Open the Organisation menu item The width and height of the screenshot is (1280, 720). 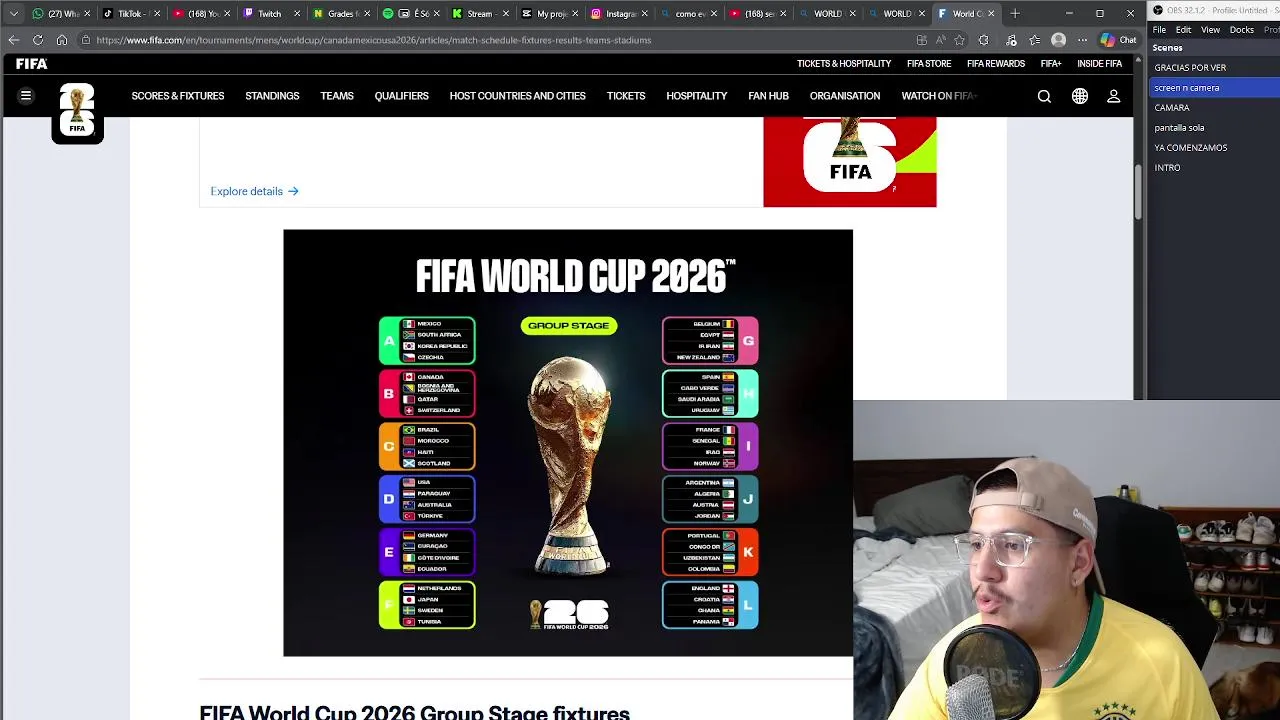pos(845,96)
